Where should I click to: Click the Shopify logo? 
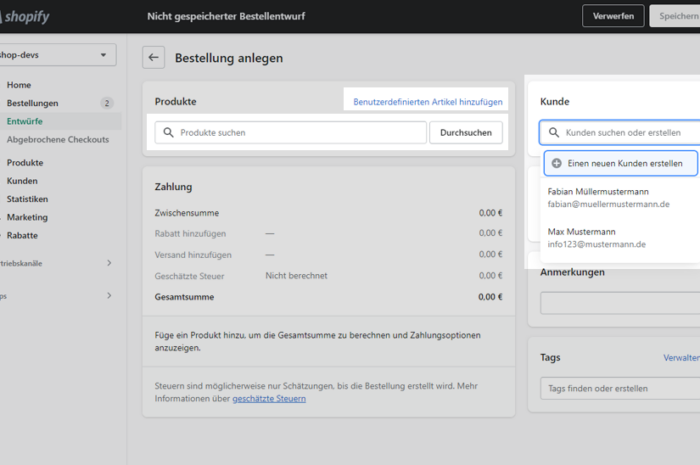coord(25,17)
